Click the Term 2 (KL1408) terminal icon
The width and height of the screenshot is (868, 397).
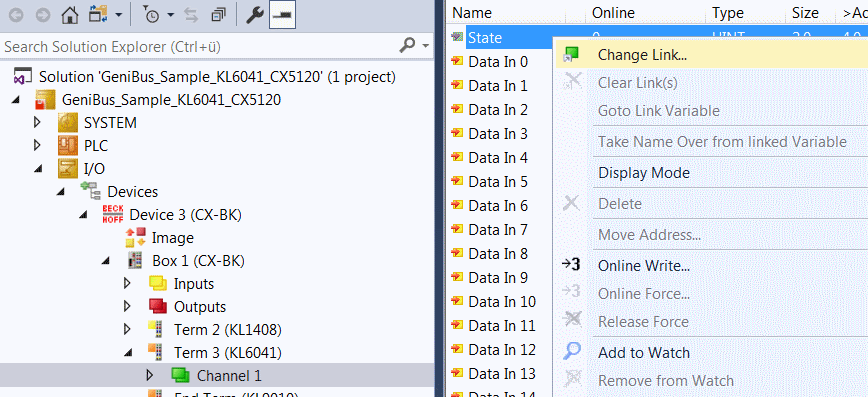pos(156,329)
